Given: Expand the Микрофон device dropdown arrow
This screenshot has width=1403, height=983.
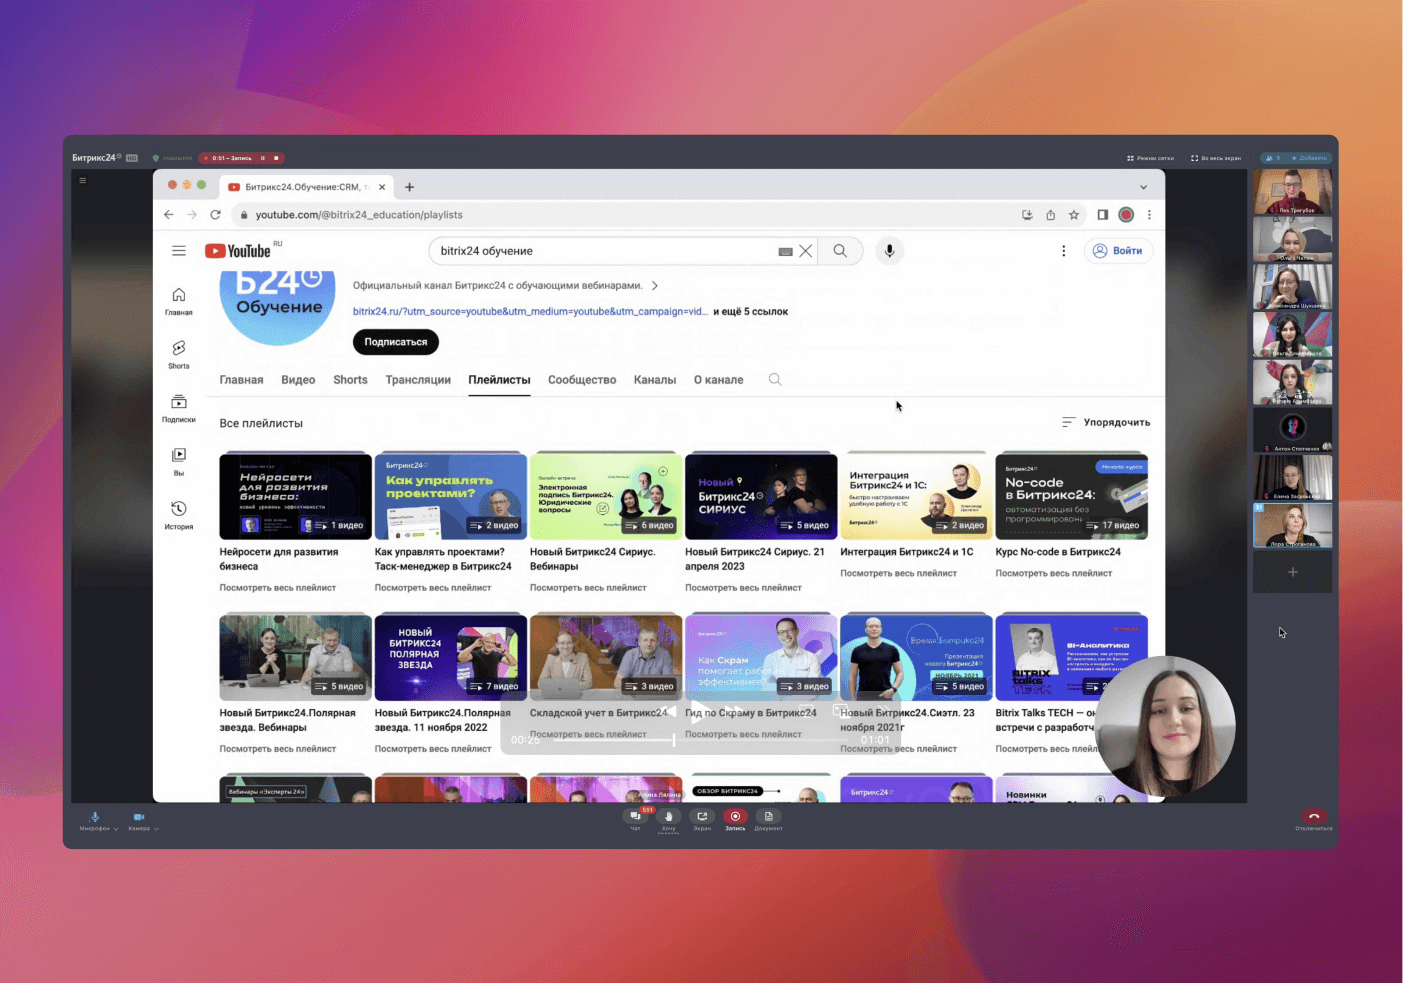Looking at the screenshot, I should 116,829.
